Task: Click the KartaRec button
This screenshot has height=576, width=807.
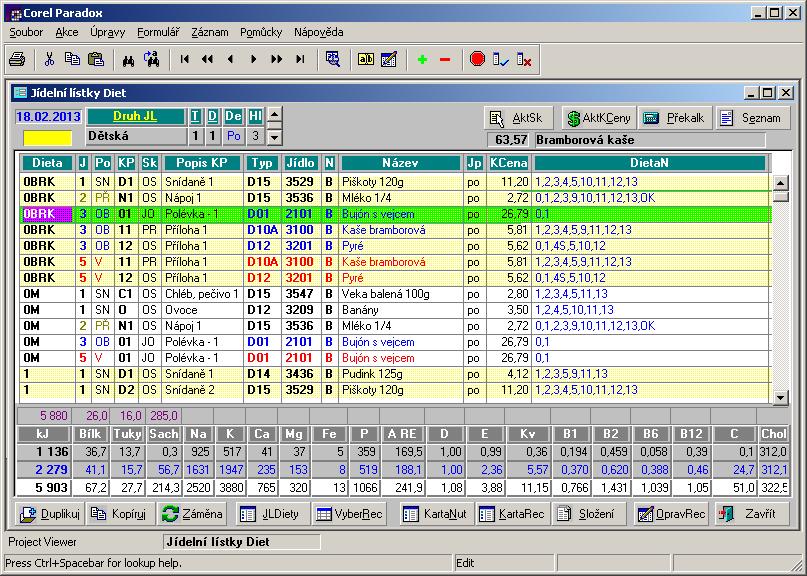Action: tap(512, 514)
